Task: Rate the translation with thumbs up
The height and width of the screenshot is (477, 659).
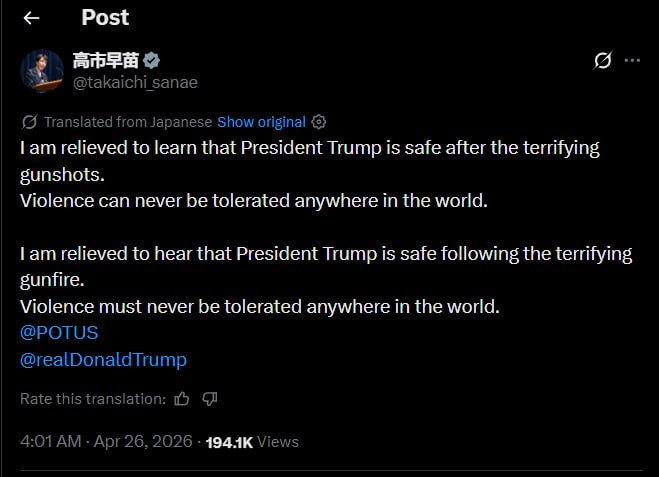Action: pos(181,399)
